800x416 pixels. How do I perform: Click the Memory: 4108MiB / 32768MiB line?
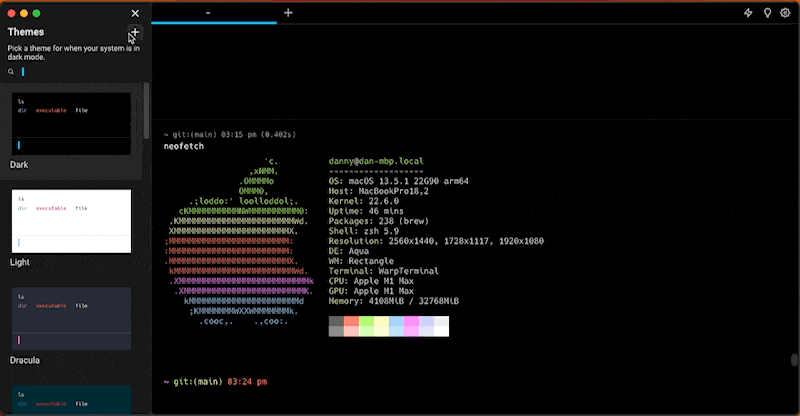(393, 301)
